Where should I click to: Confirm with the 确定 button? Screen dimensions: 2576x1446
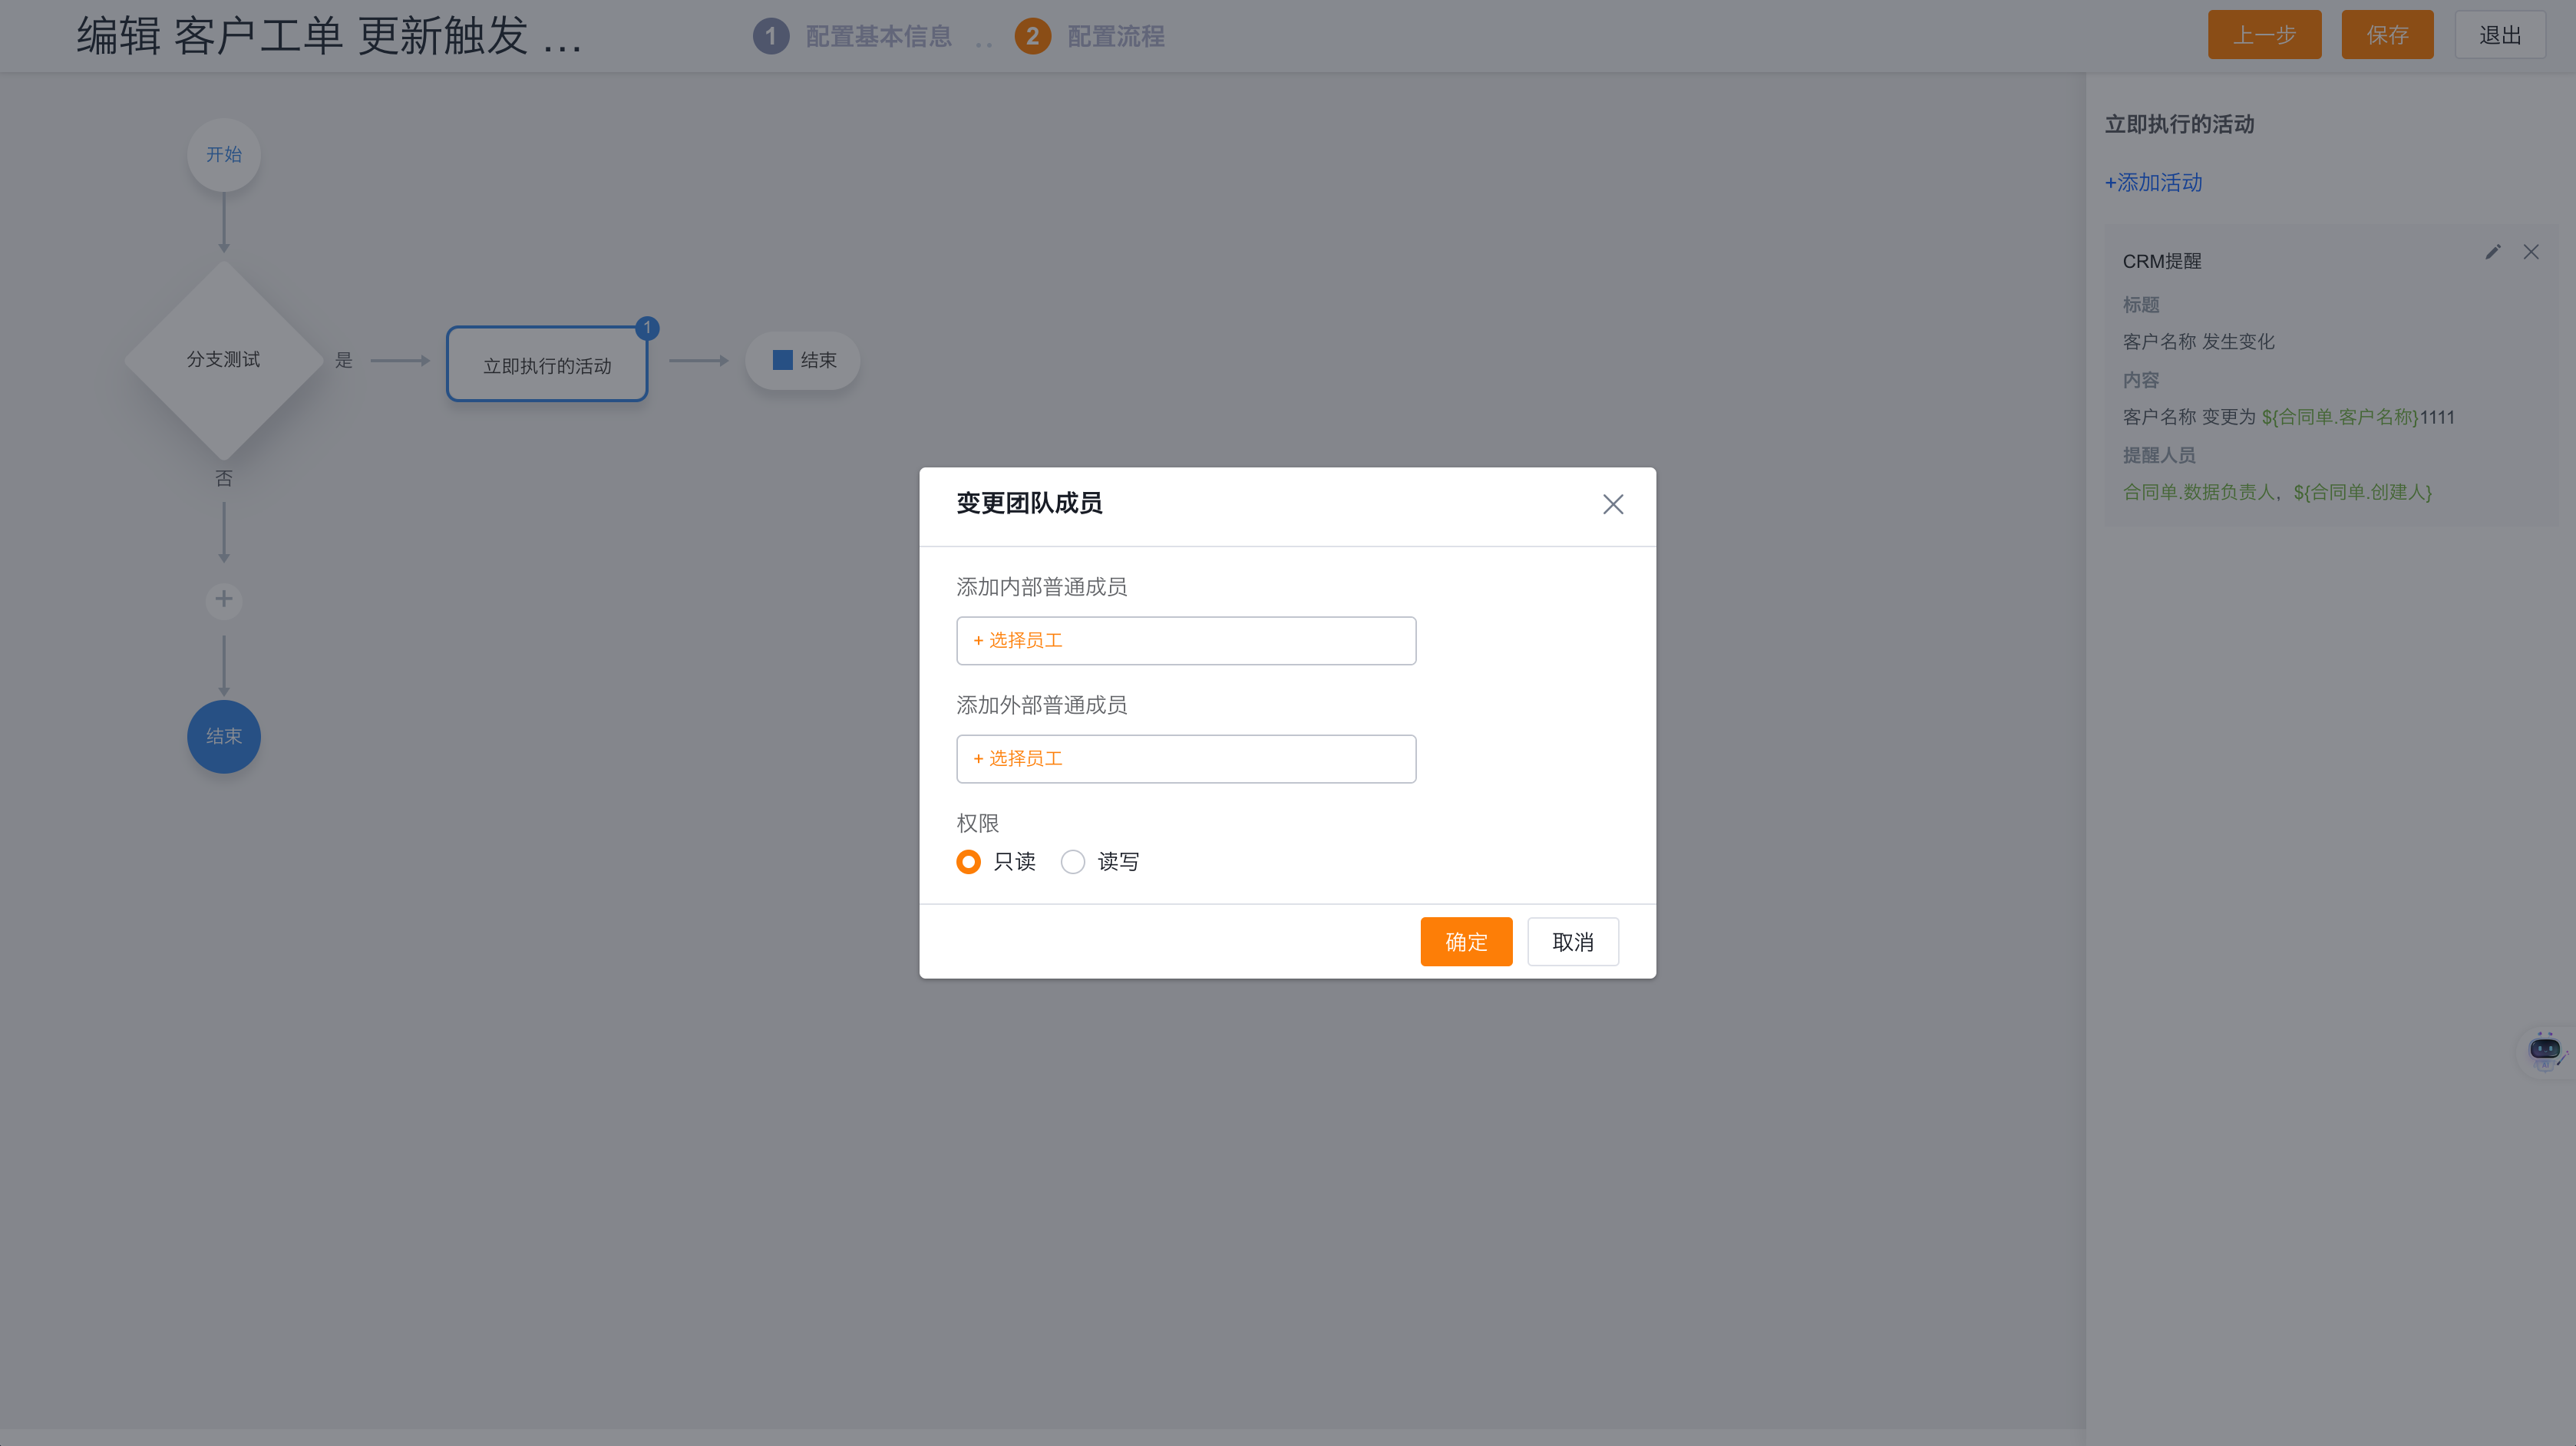pyautogui.click(x=1466, y=941)
